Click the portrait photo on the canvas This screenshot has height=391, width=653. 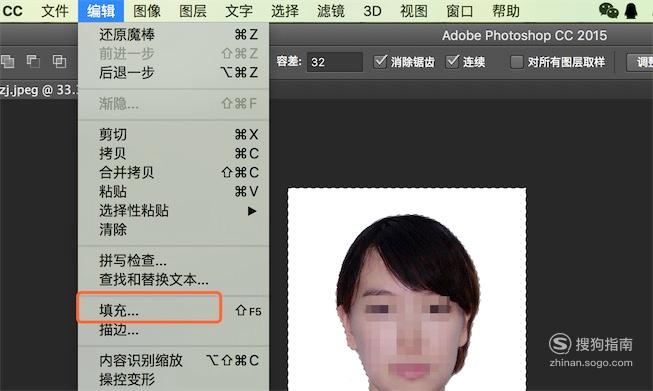tap(407, 289)
